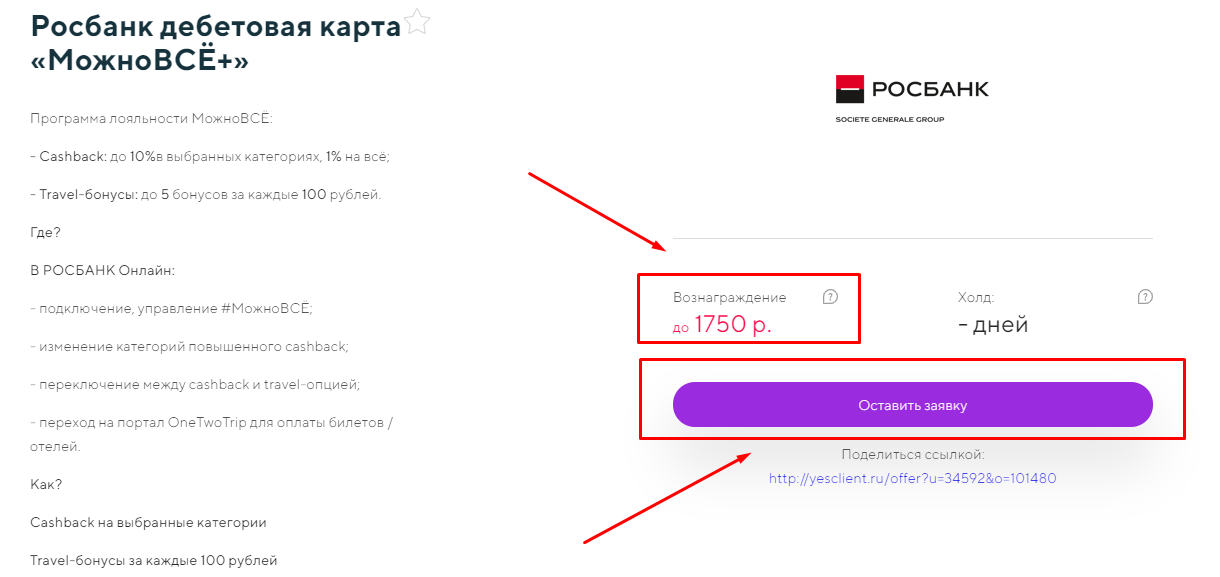Click the 'Поделиться ссылкой:' label

point(912,454)
